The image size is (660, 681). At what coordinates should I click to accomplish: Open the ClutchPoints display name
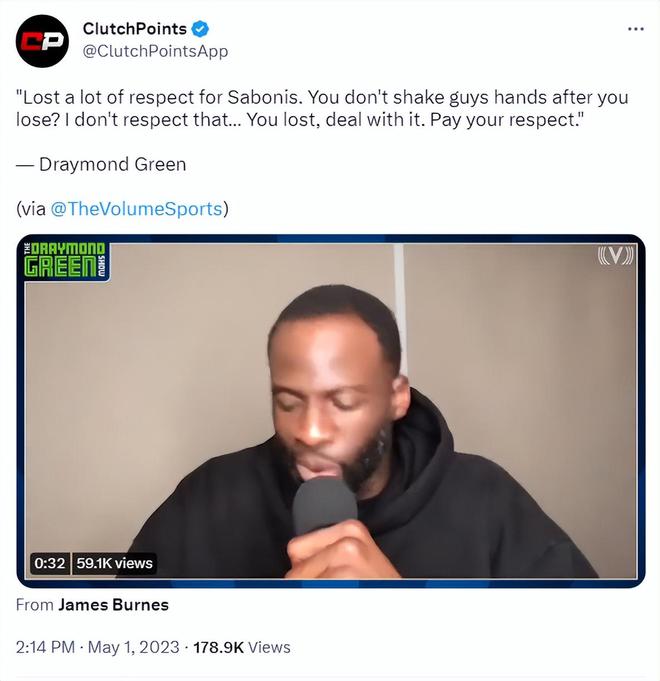(x=135, y=29)
